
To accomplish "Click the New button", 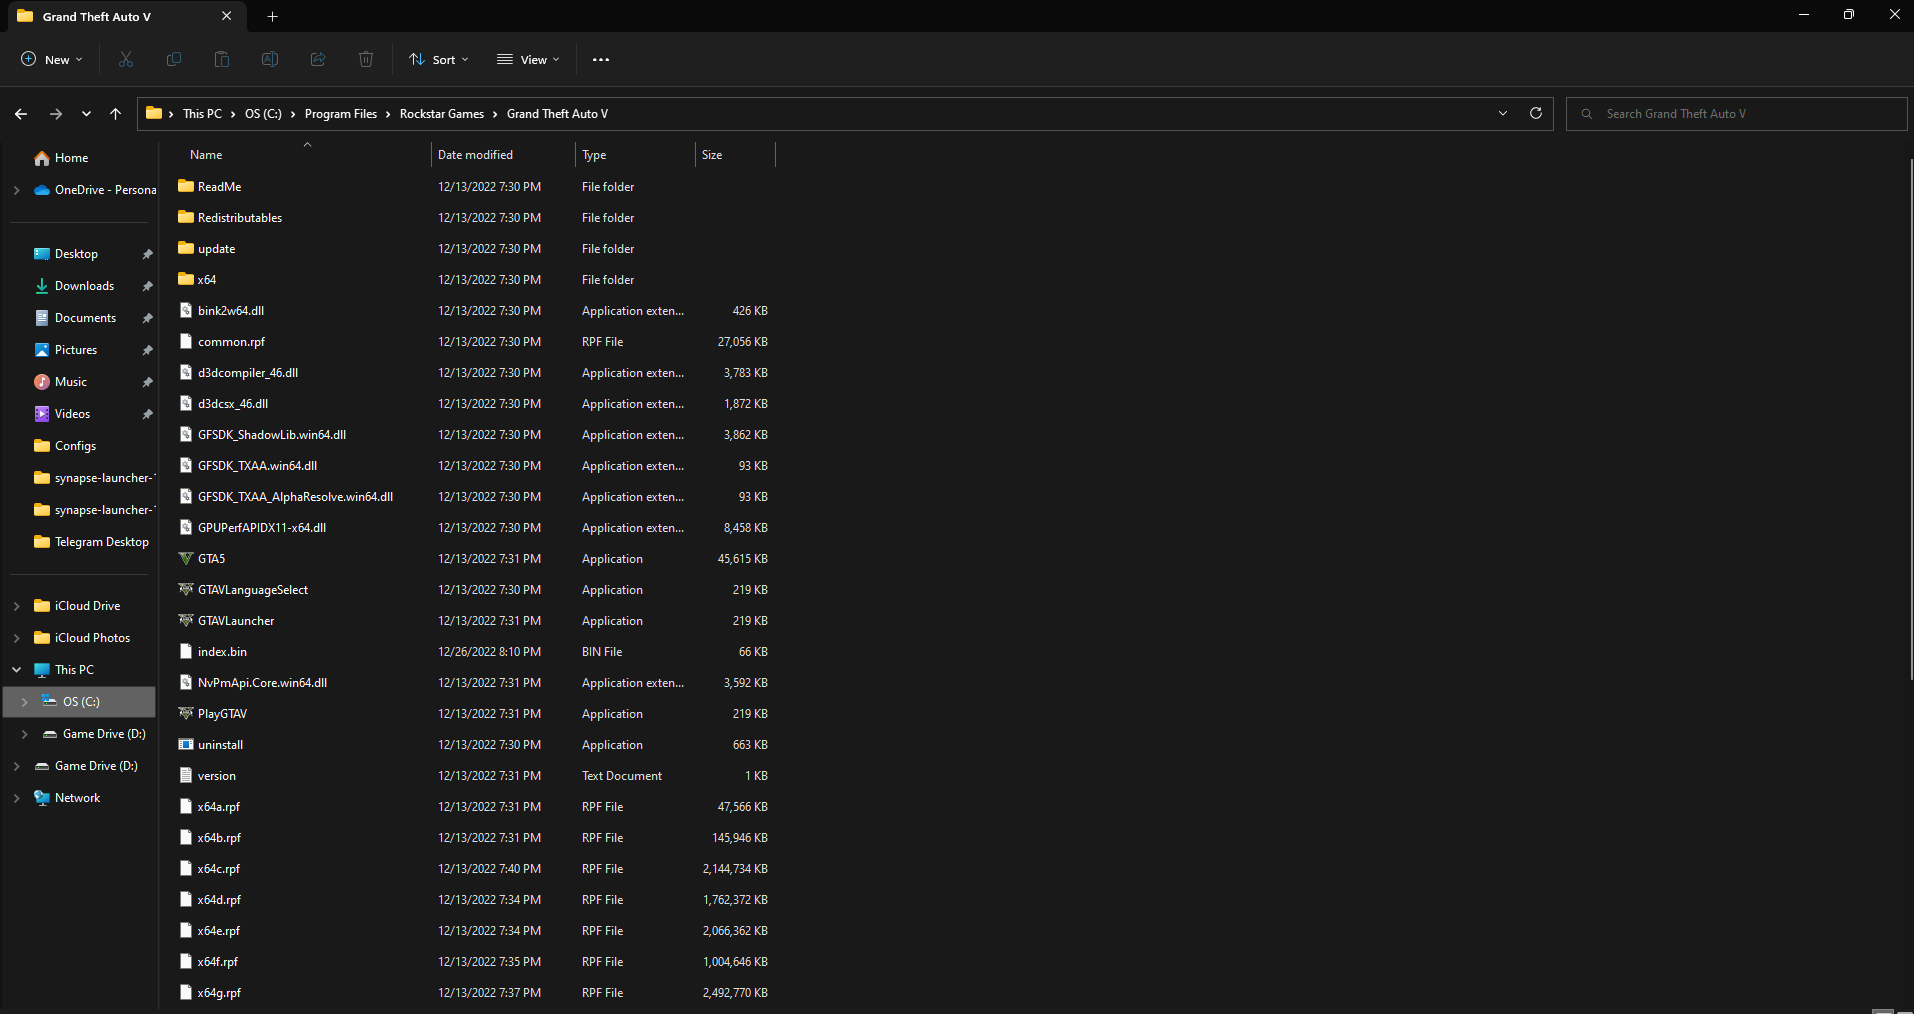I will click(52, 60).
